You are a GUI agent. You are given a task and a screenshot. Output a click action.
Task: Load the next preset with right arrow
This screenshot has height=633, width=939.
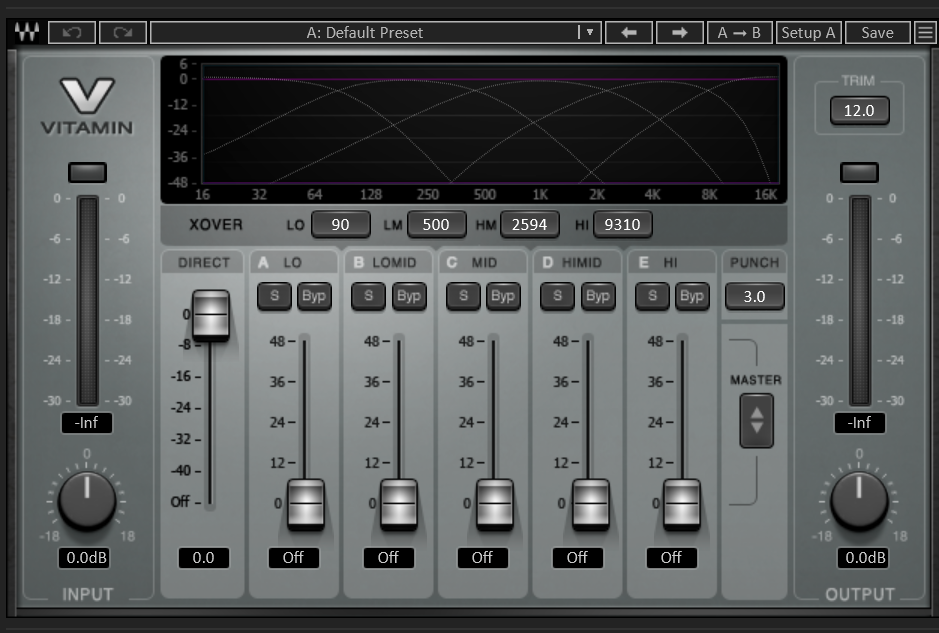coord(680,32)
